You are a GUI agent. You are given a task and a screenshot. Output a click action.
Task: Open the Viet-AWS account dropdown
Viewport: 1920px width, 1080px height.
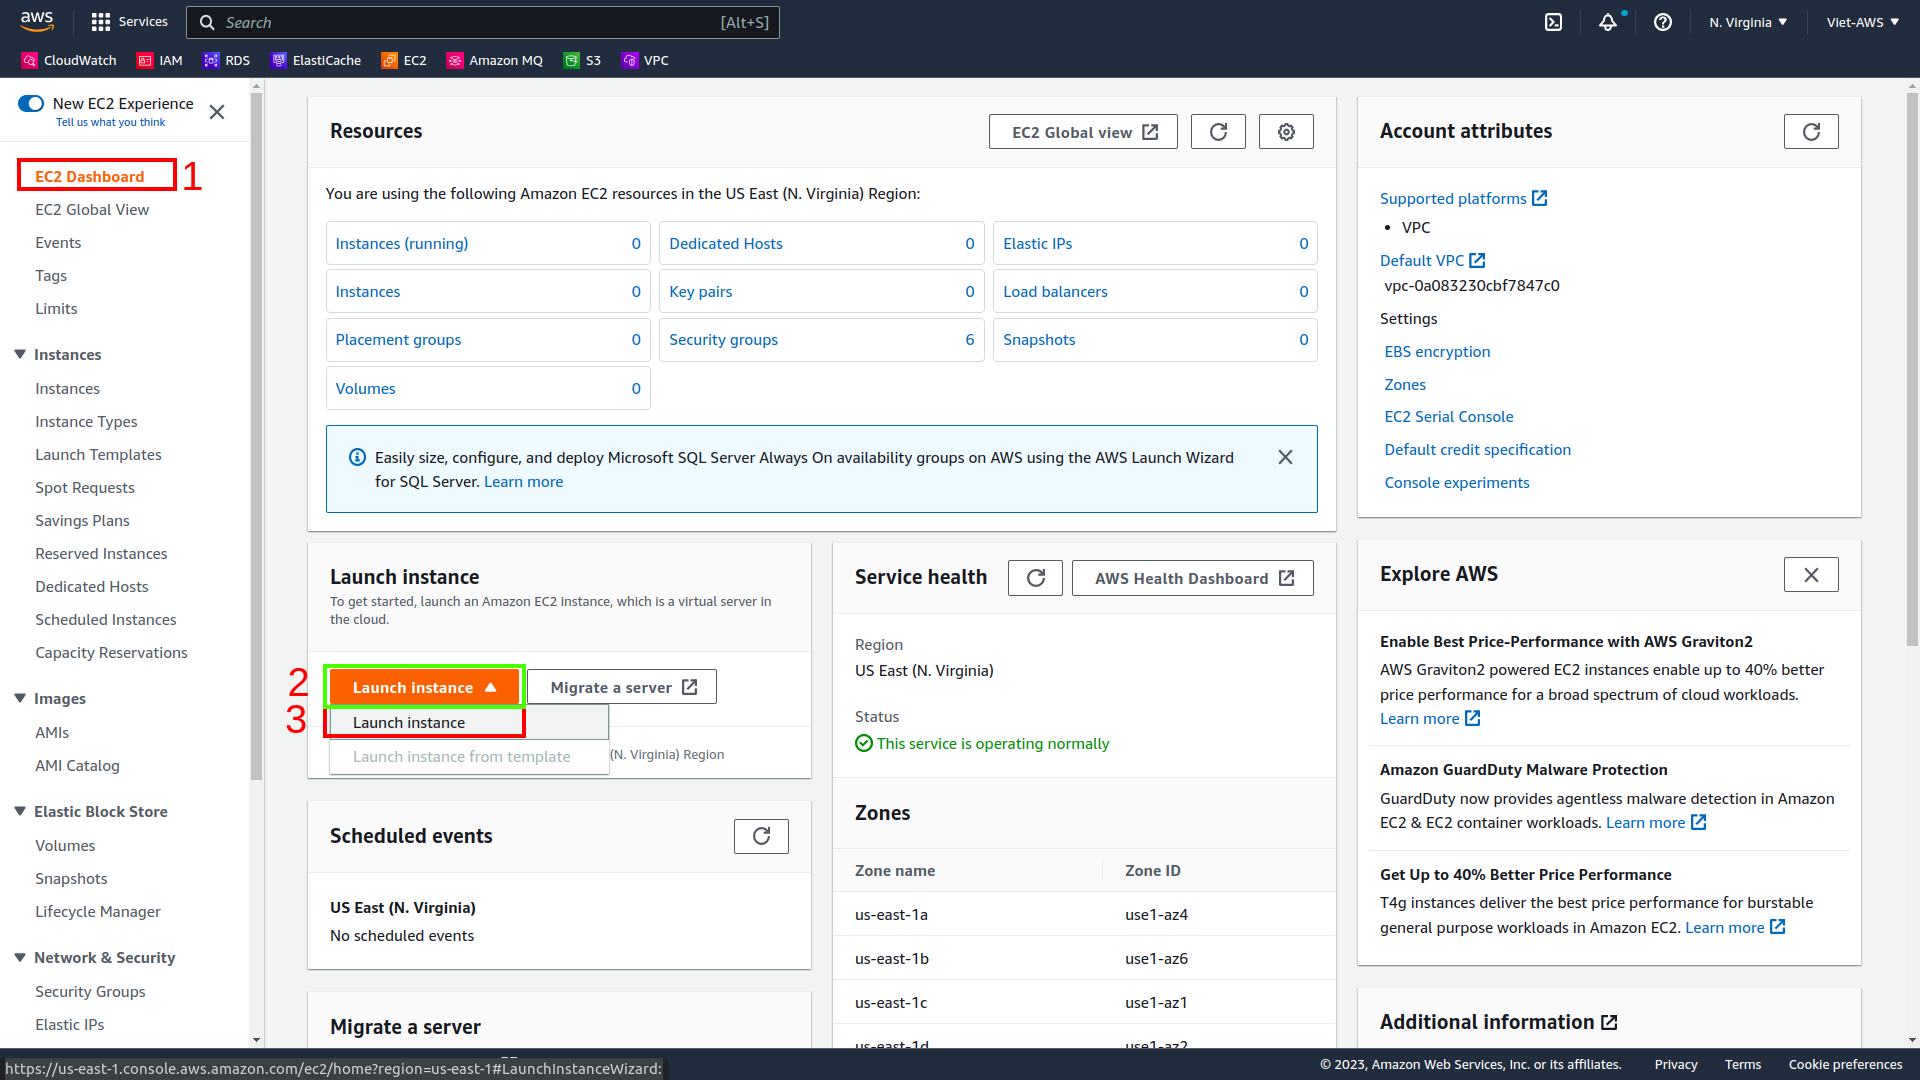[1862, 22]
